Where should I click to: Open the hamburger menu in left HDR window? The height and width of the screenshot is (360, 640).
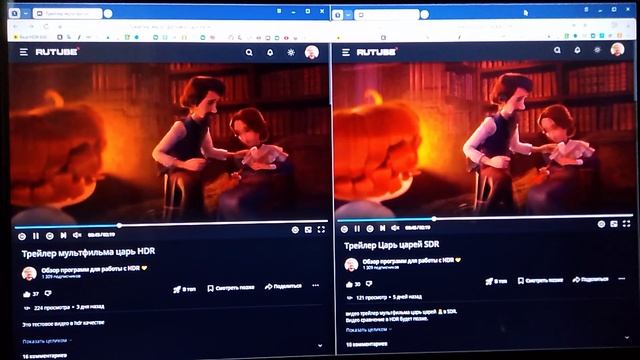(24, 52)
